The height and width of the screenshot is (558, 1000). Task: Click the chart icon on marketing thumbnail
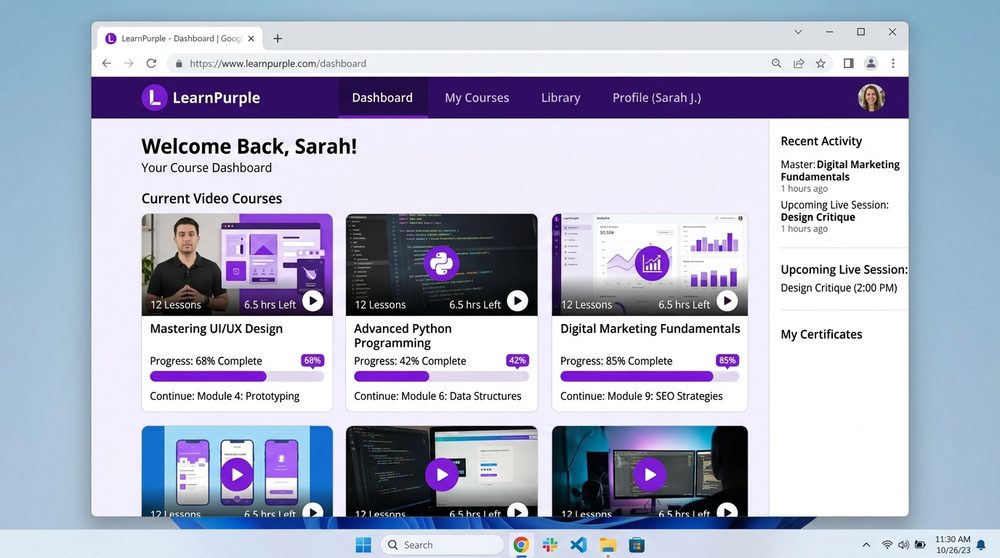click(x=652, y=263)
